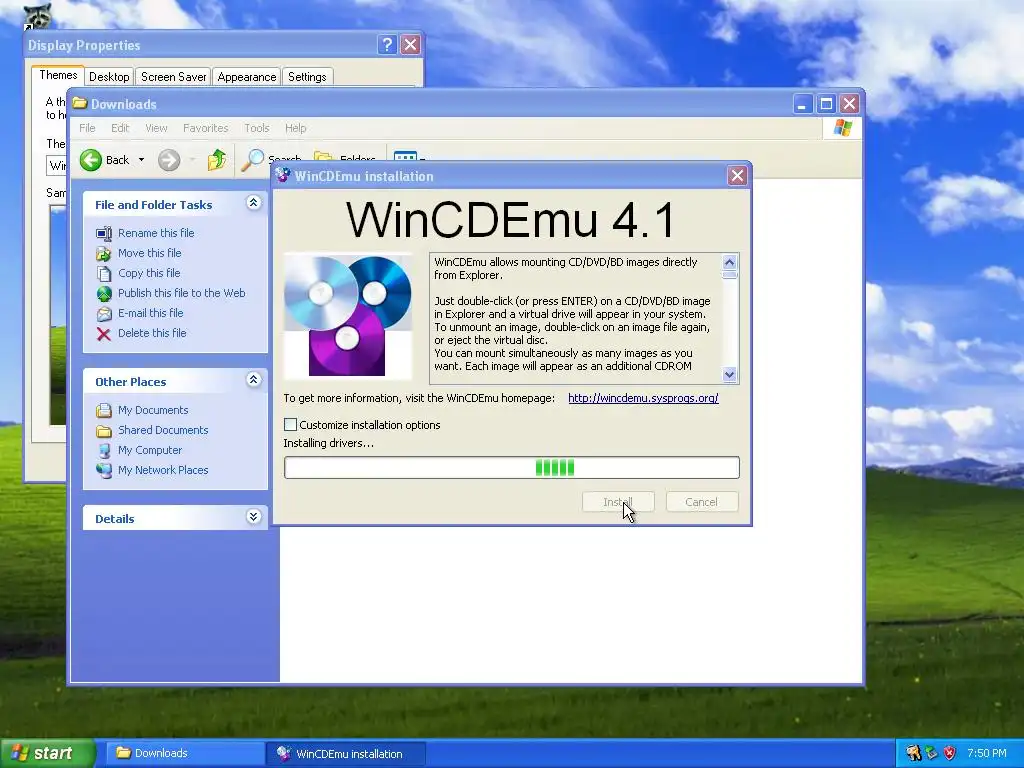Click the My Documents folder icon
This screenshot has height=768, width=1024.
(x=104, y=411)
